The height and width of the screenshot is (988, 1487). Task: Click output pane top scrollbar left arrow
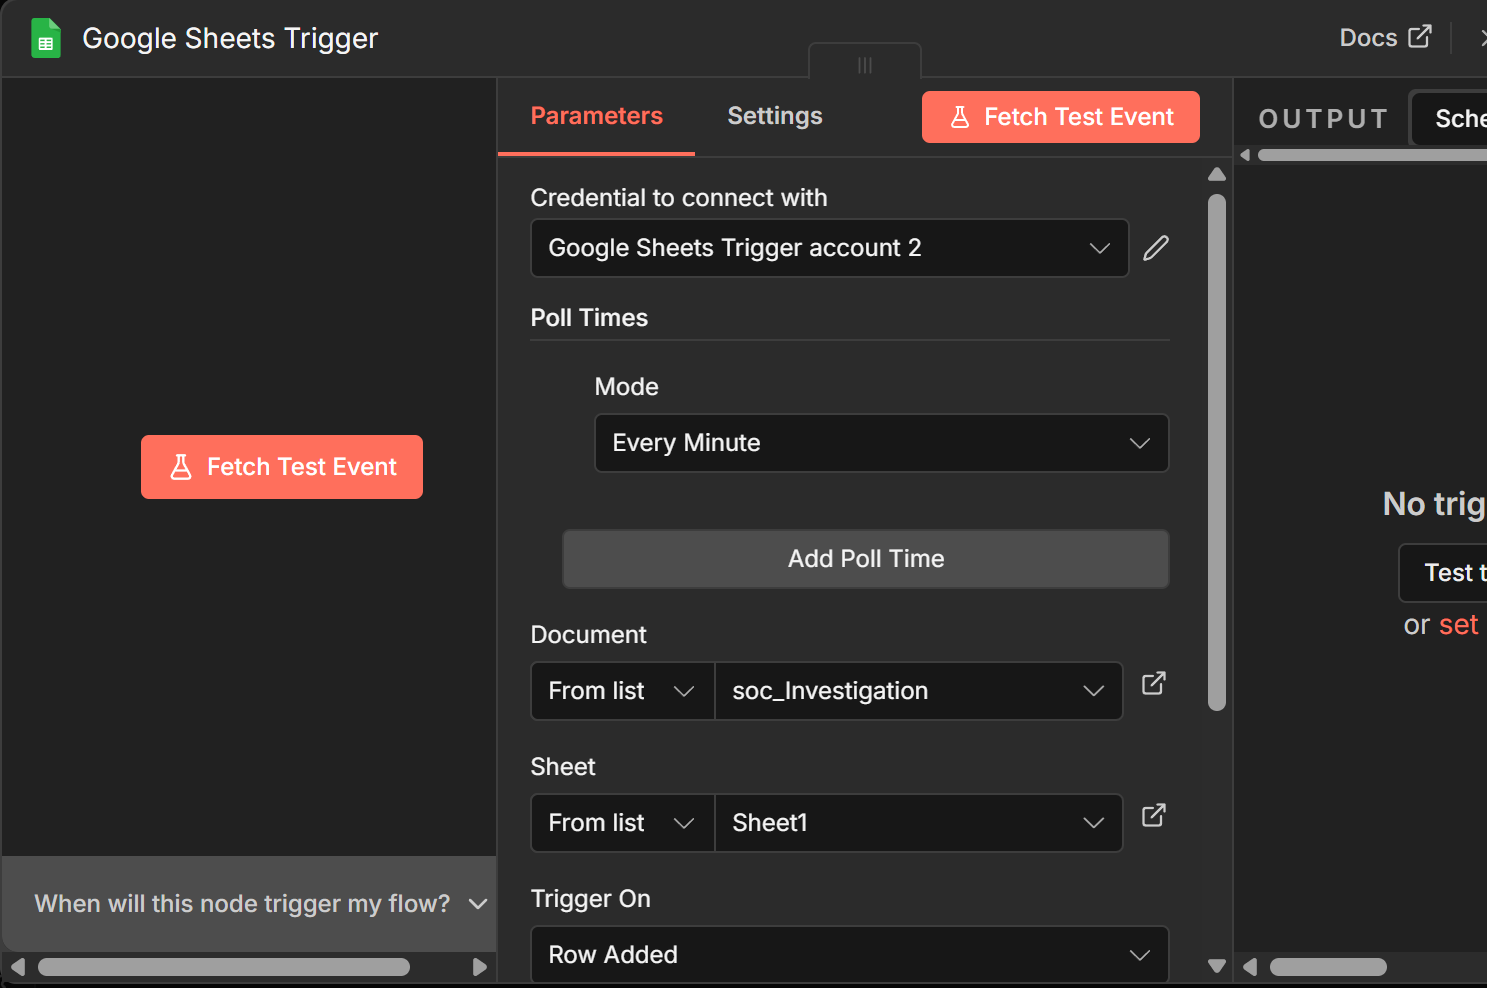point(1245,155)
